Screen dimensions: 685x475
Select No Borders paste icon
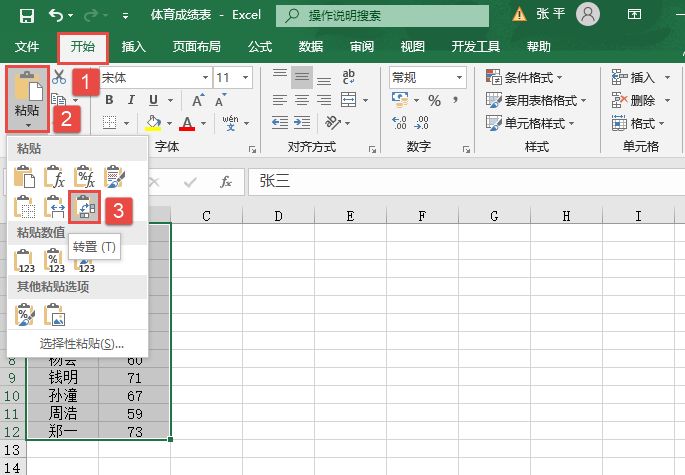pos(24,207)
